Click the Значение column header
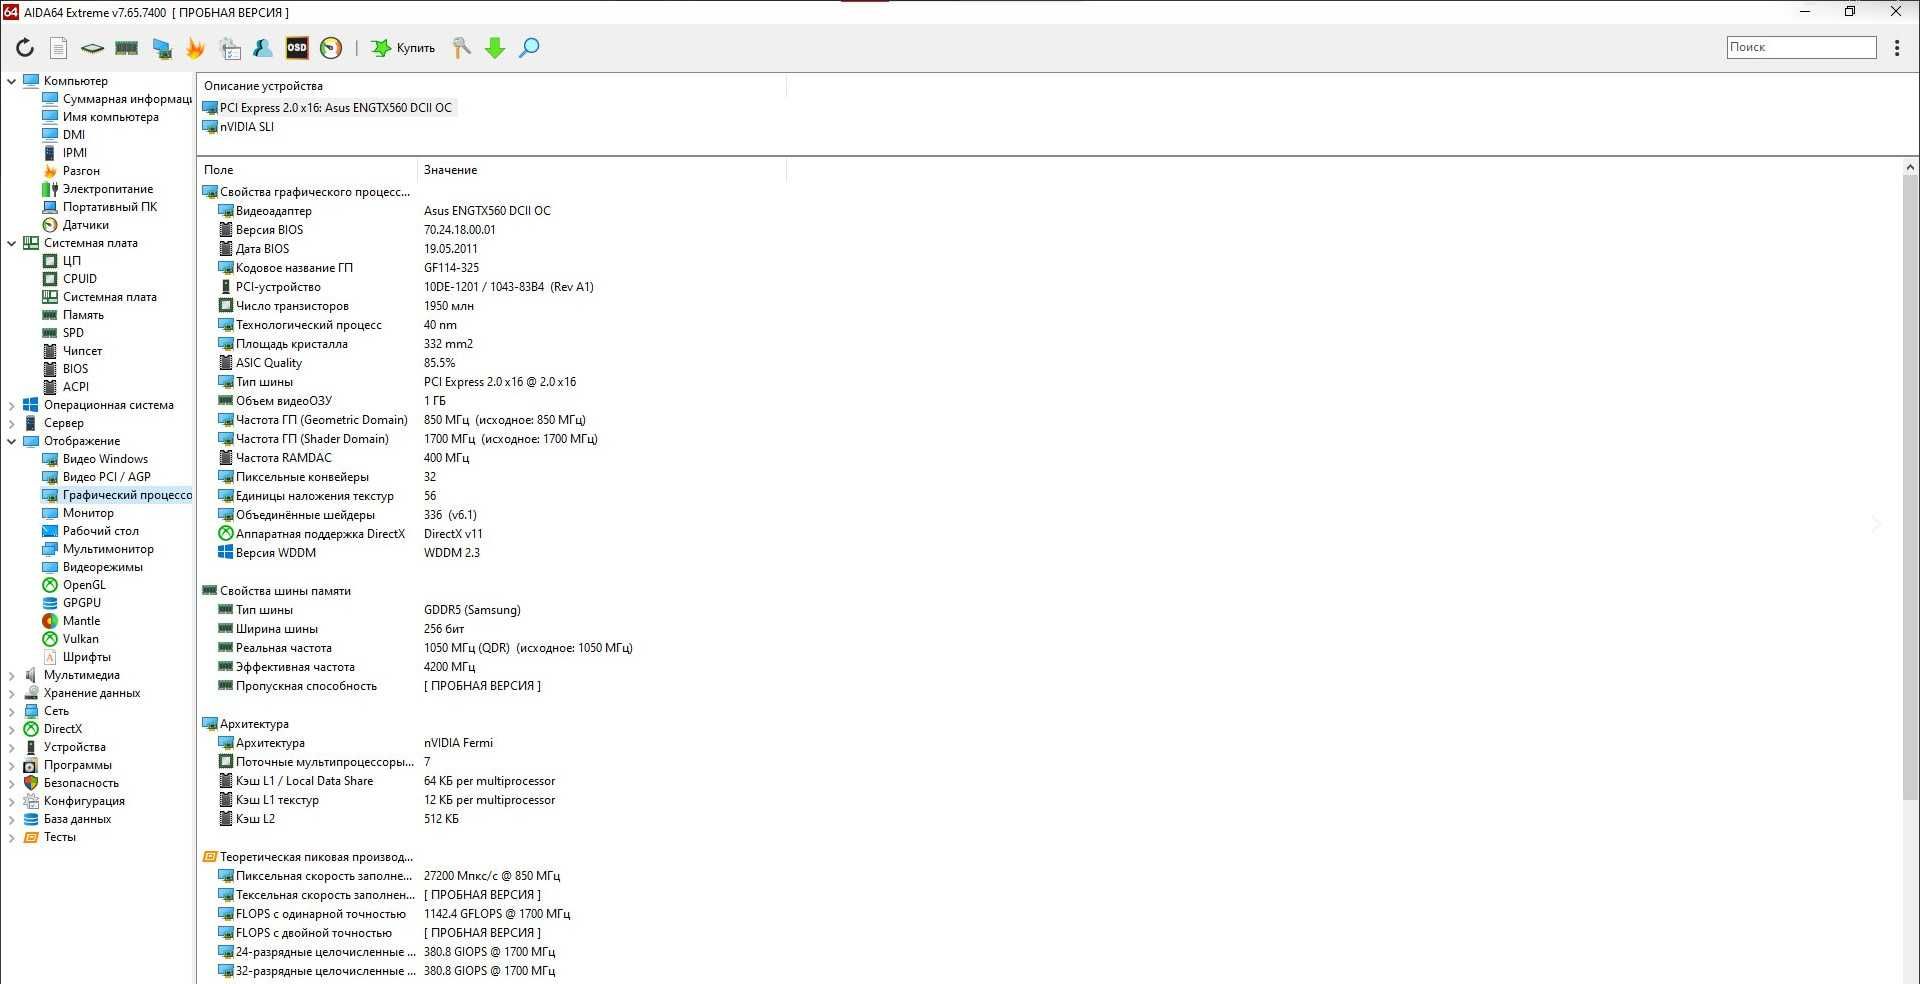This screenshot has width=1920, height=984. coord(601,170)
